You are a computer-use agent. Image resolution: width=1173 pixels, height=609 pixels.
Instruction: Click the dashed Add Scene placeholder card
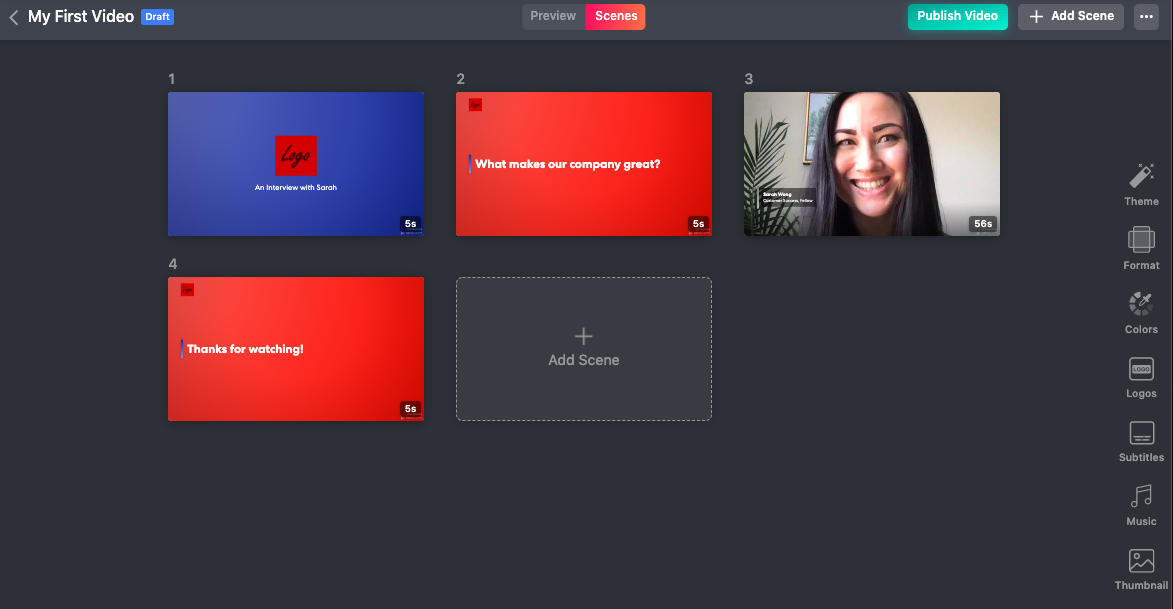tap(584, 349)
